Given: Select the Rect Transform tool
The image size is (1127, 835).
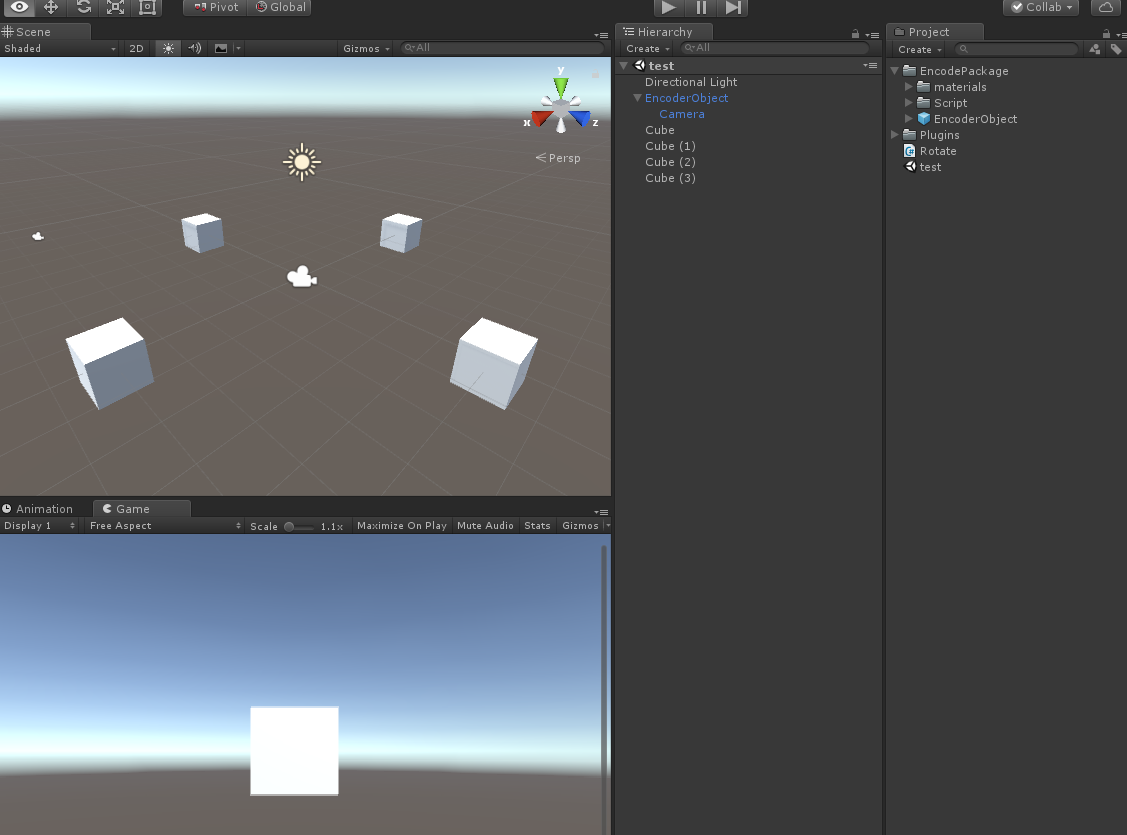Looking at the screenshot, I should pyautogui.click(x=147, y=7).
